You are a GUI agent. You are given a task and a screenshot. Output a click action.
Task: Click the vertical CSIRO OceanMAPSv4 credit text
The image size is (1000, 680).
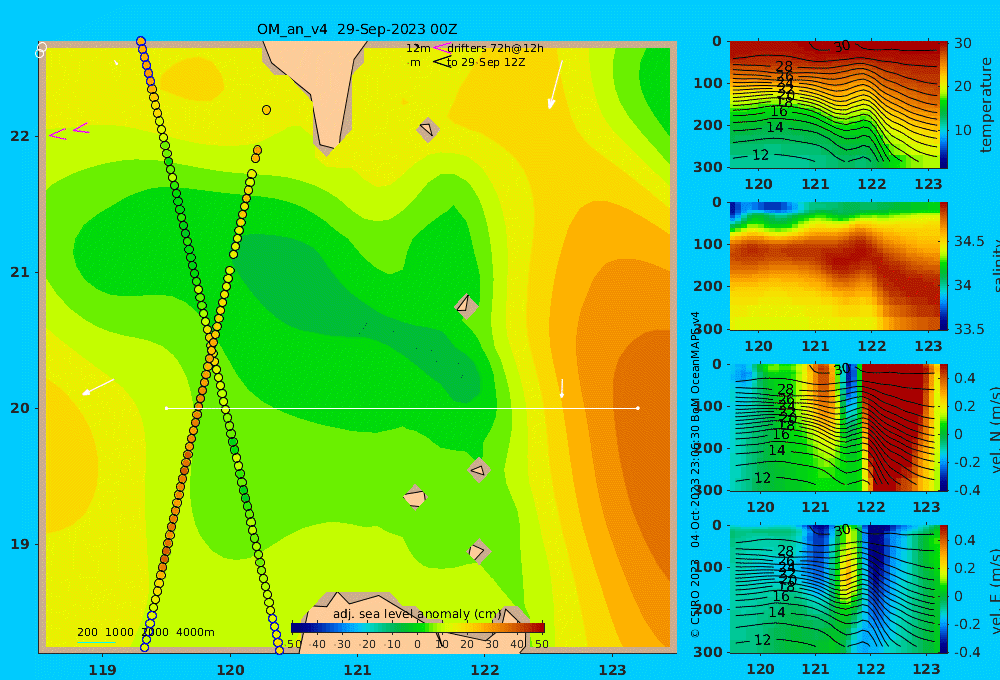coord(695,475)
